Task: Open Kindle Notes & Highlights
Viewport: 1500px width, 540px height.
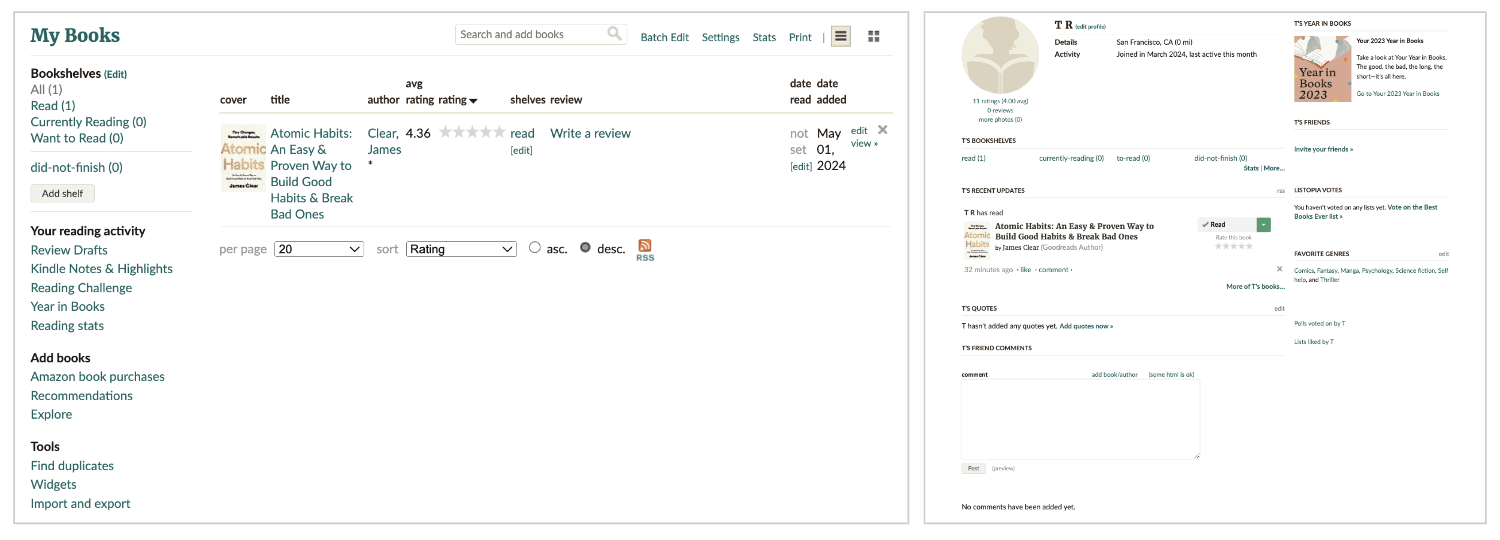Action: pos(102,269)
